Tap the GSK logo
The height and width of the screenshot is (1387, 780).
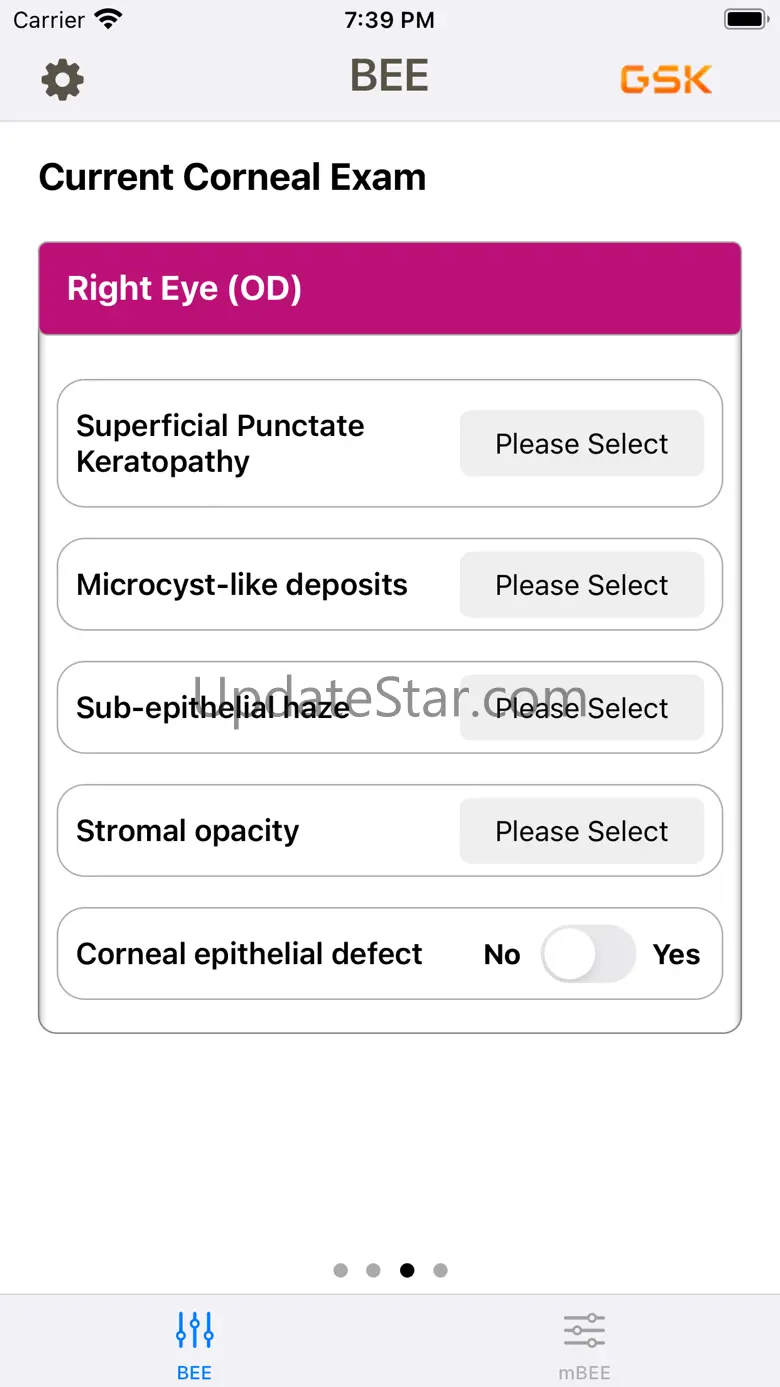coord(666,79)
